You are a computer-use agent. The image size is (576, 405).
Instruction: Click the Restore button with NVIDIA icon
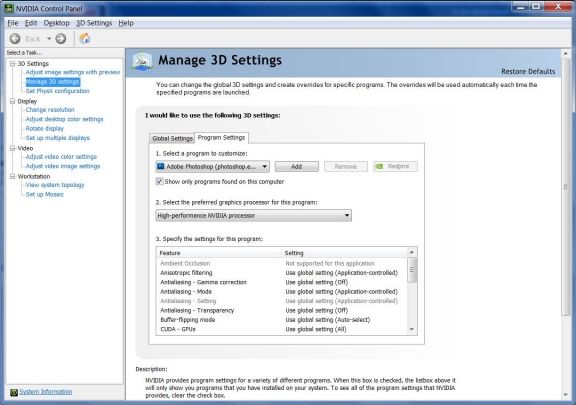395,166
